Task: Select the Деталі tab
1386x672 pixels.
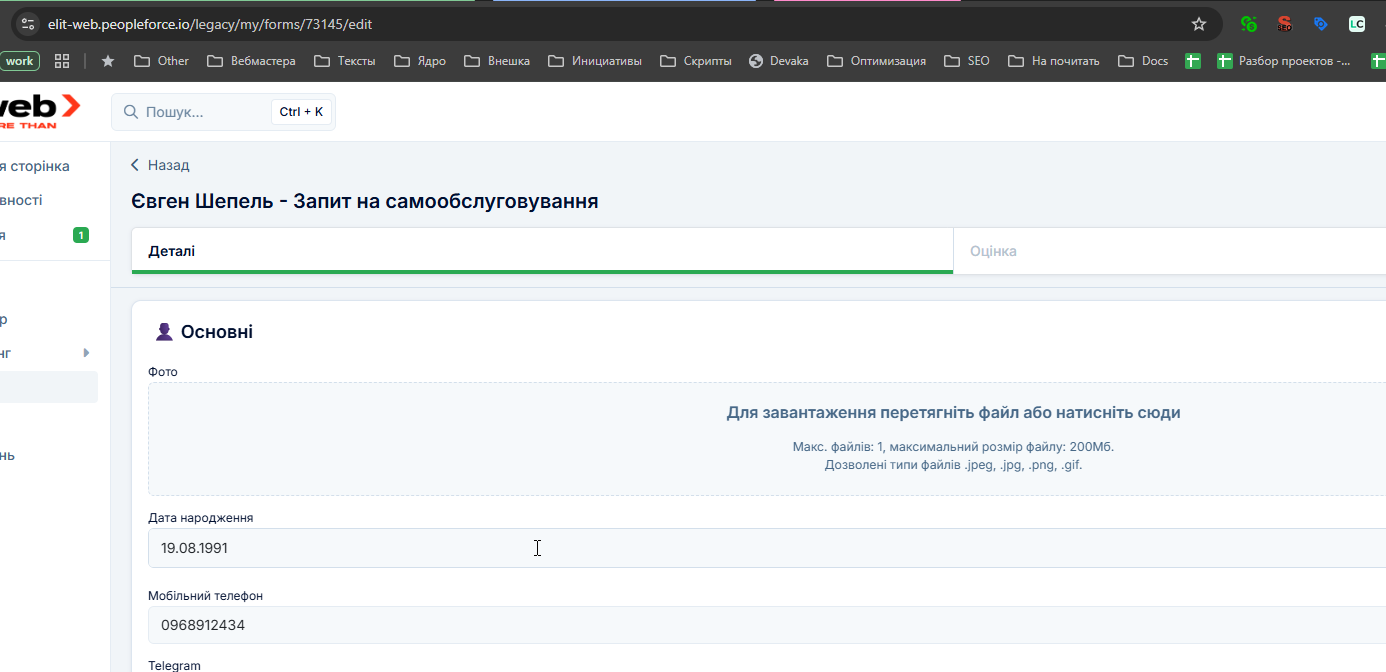Action: click(542, 251)
